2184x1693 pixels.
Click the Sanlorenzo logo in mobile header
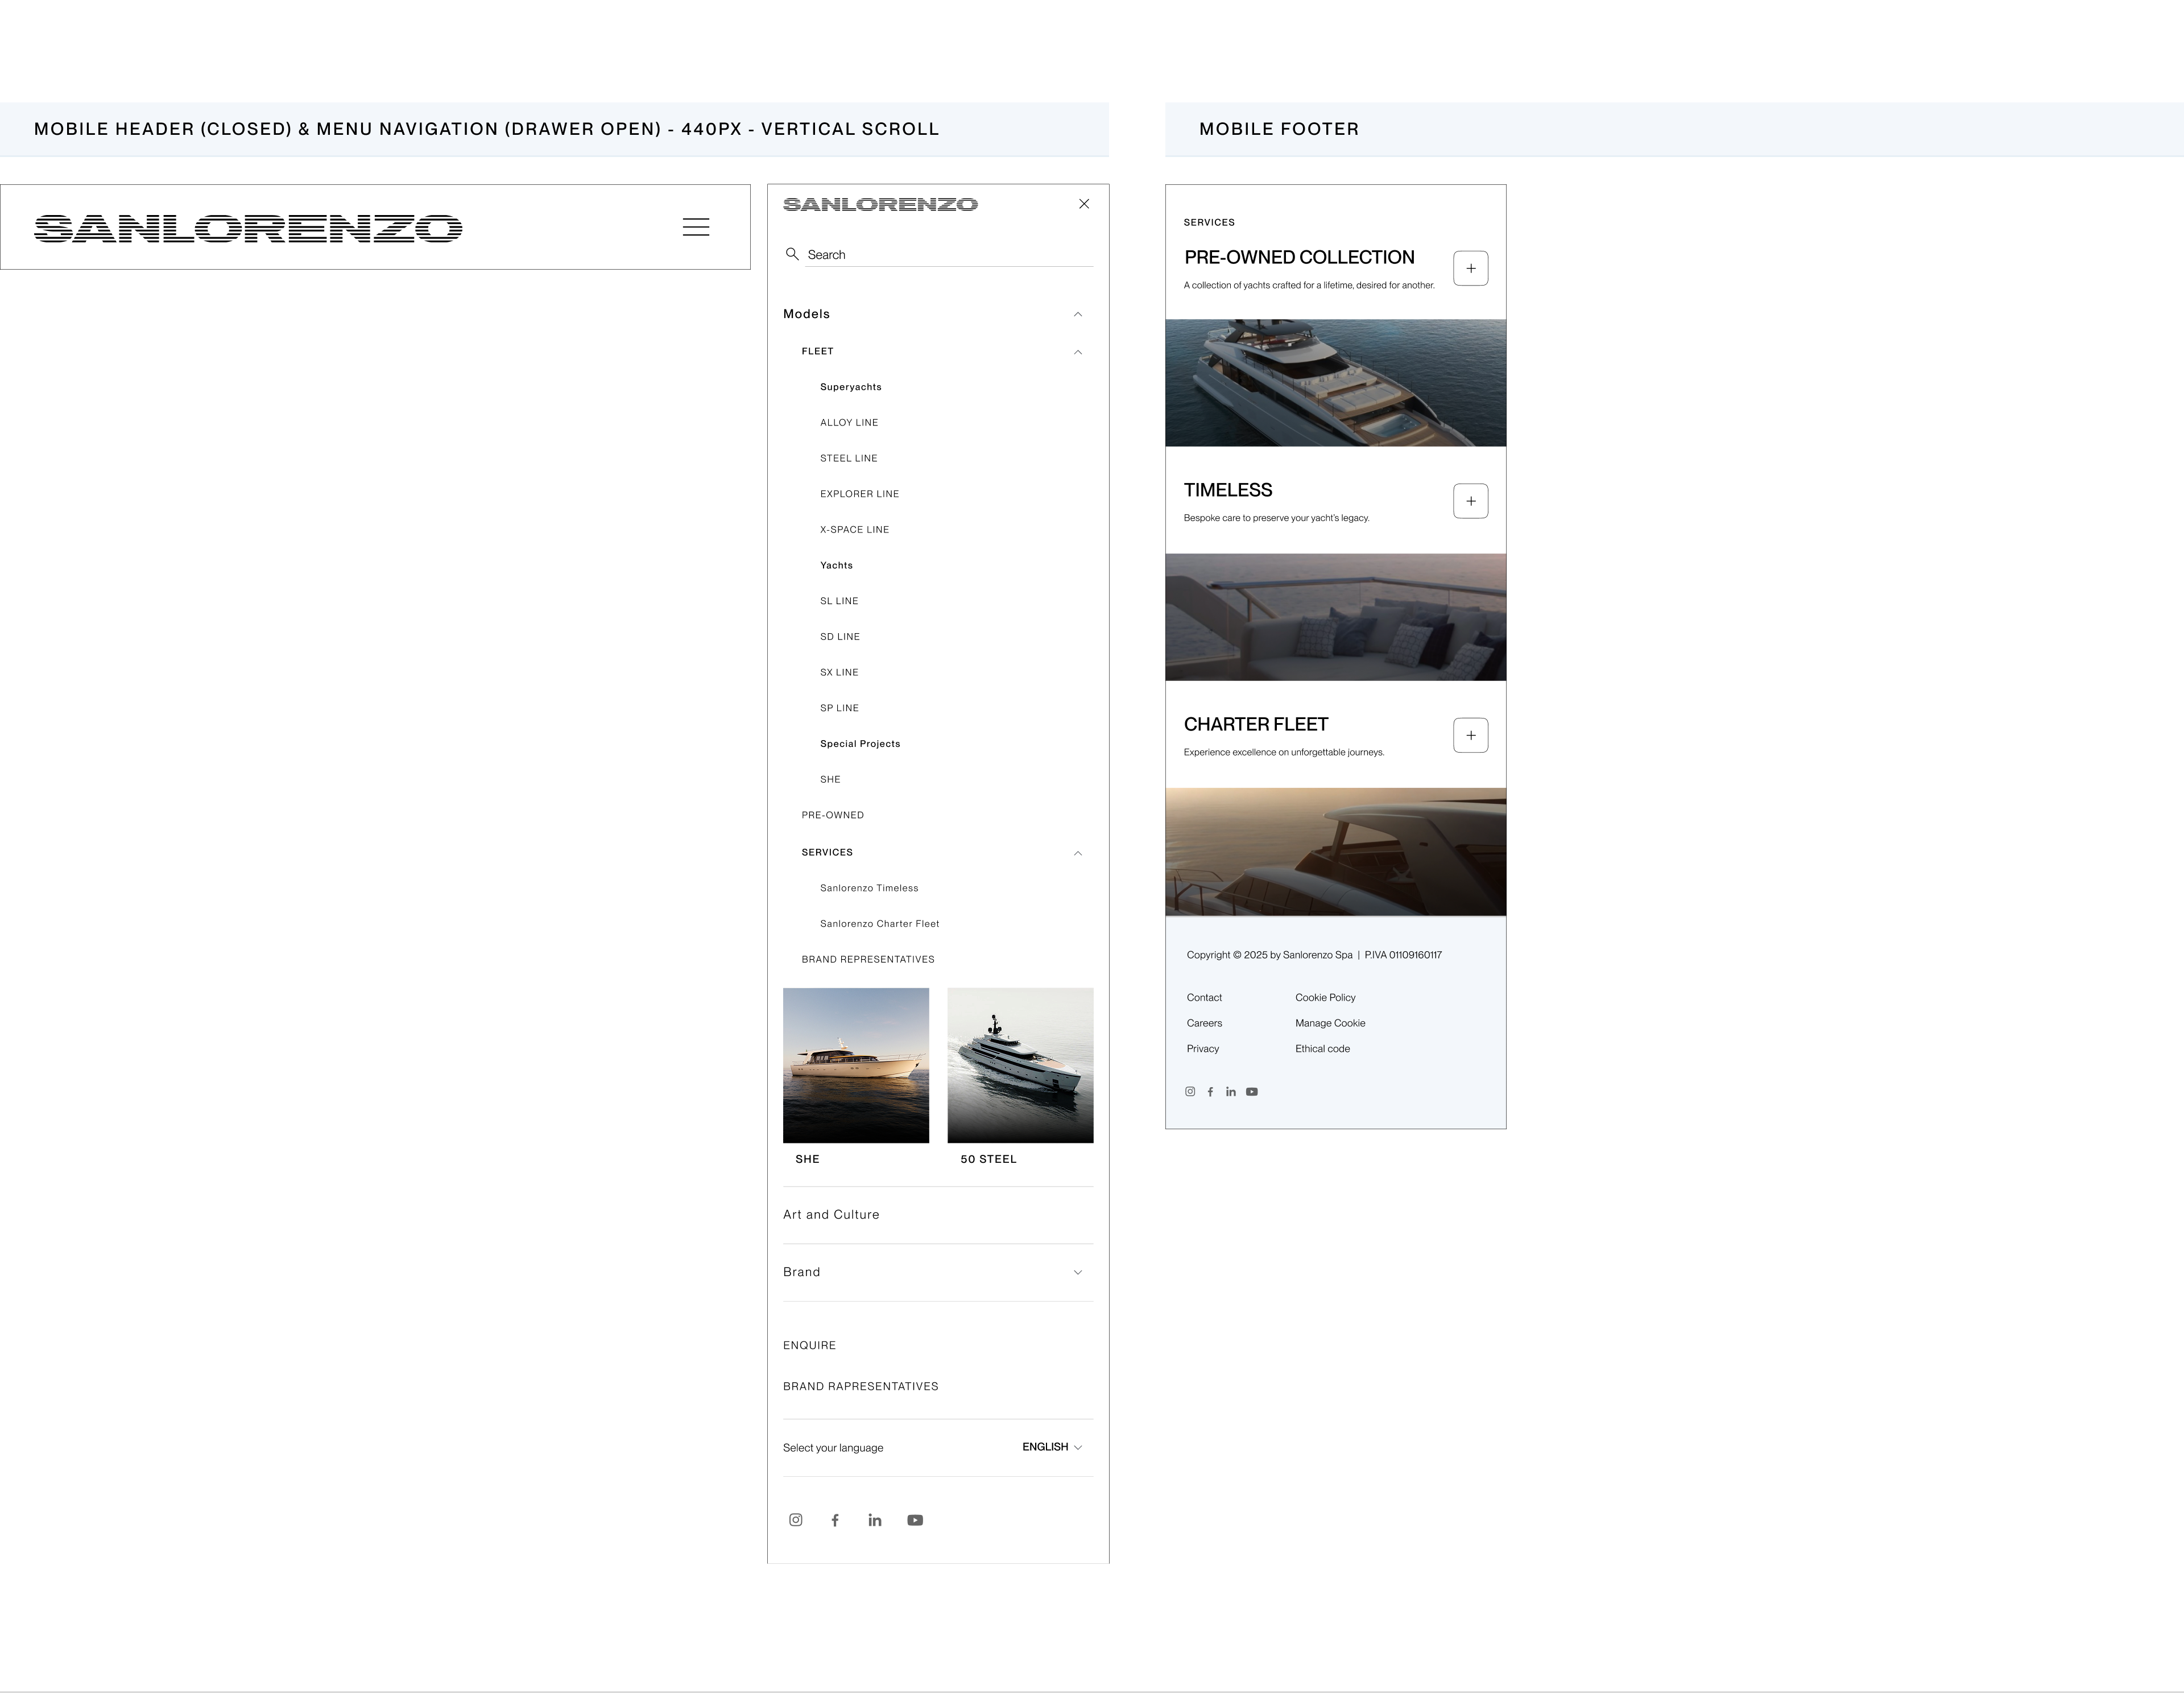pos(248,228)
